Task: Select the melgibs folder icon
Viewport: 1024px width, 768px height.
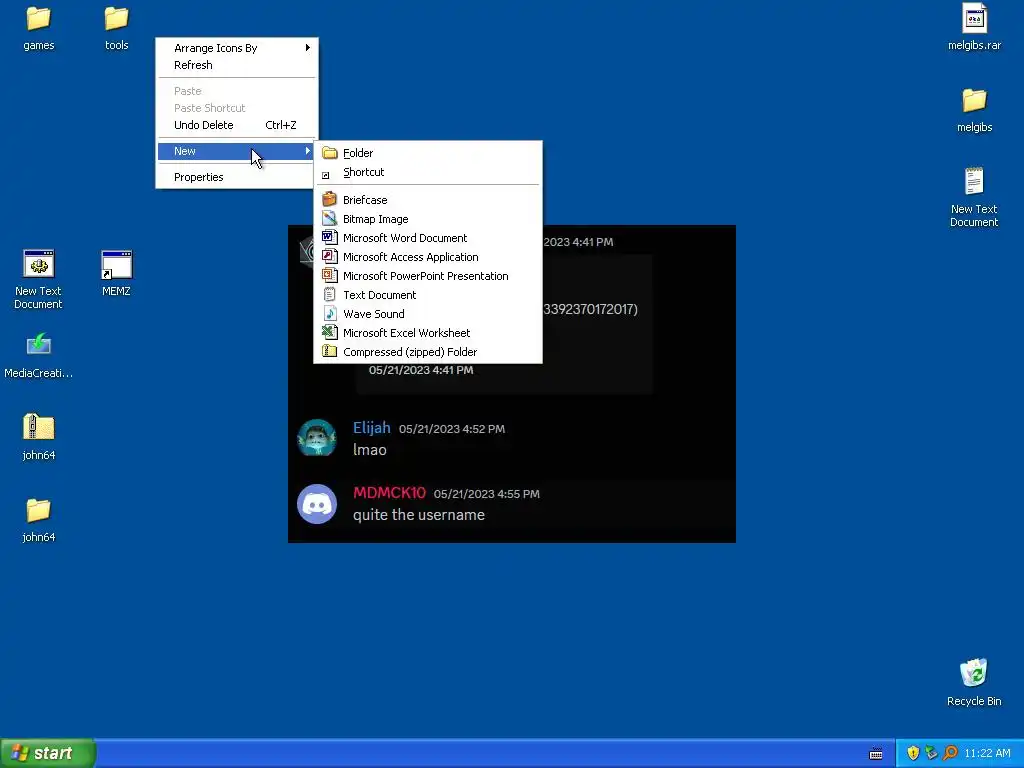Action: click(x=974, y=101)
